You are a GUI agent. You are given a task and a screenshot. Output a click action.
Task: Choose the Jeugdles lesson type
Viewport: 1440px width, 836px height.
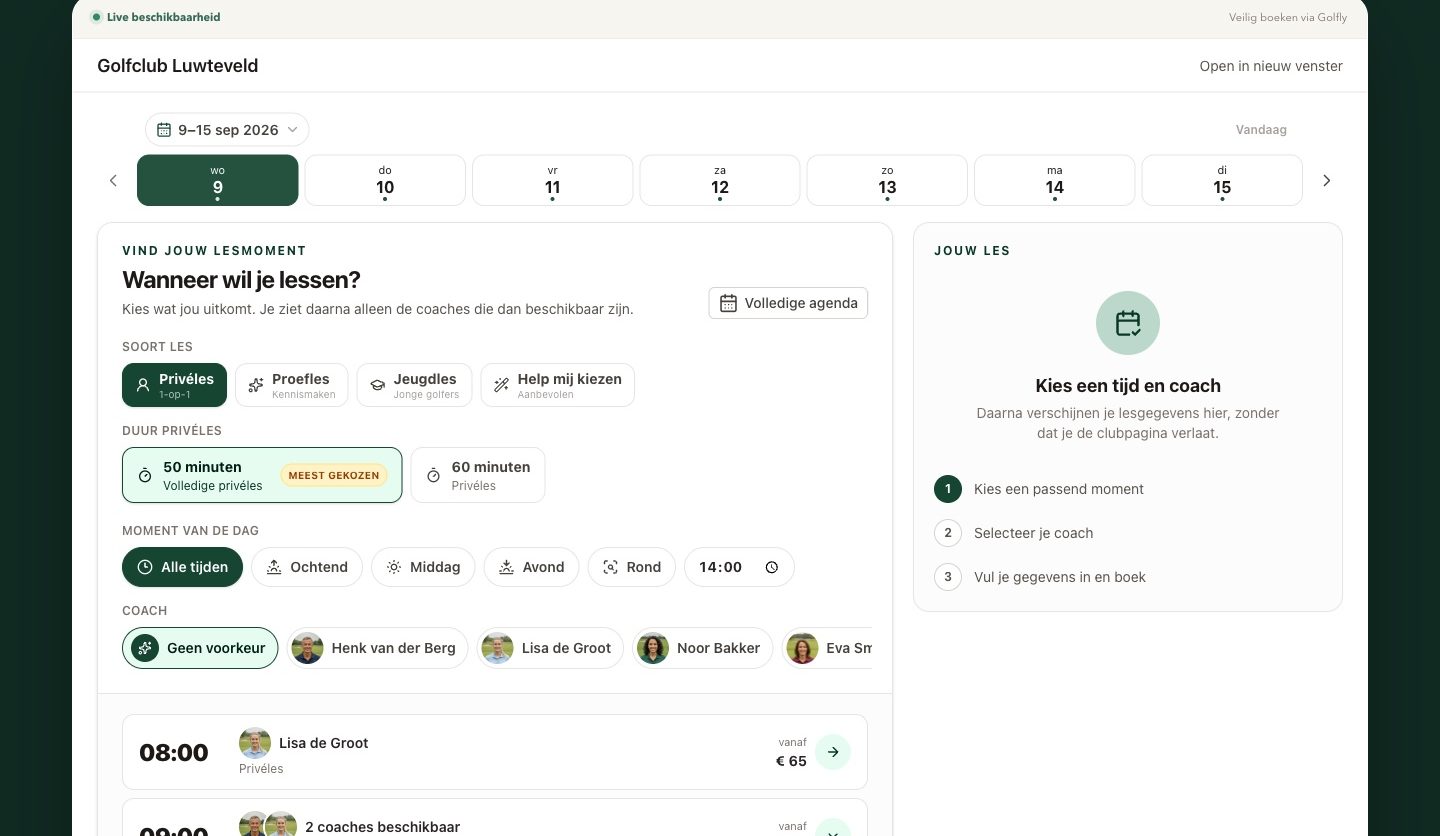pyautogui.click(x=414, y=385)
